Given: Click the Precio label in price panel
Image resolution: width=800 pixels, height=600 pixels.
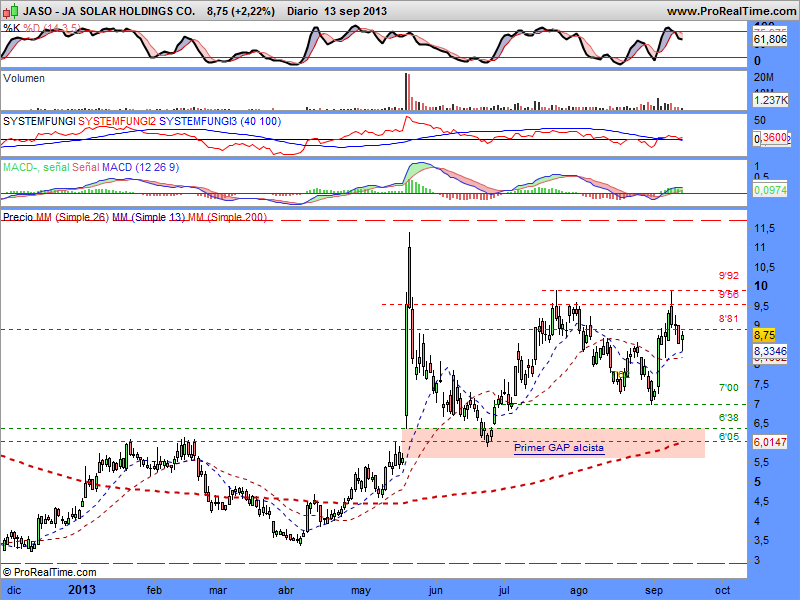Looking at the screenshot, I should [18, 217].
